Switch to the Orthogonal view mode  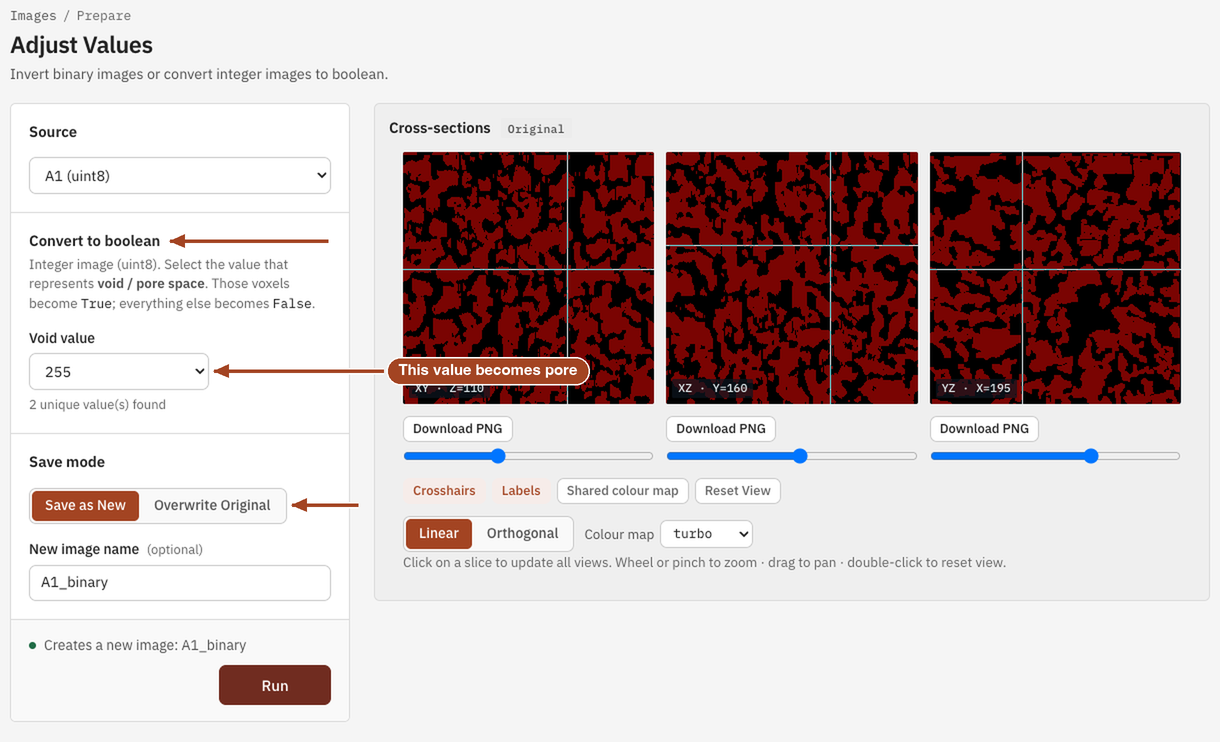(x=522, y=533)
